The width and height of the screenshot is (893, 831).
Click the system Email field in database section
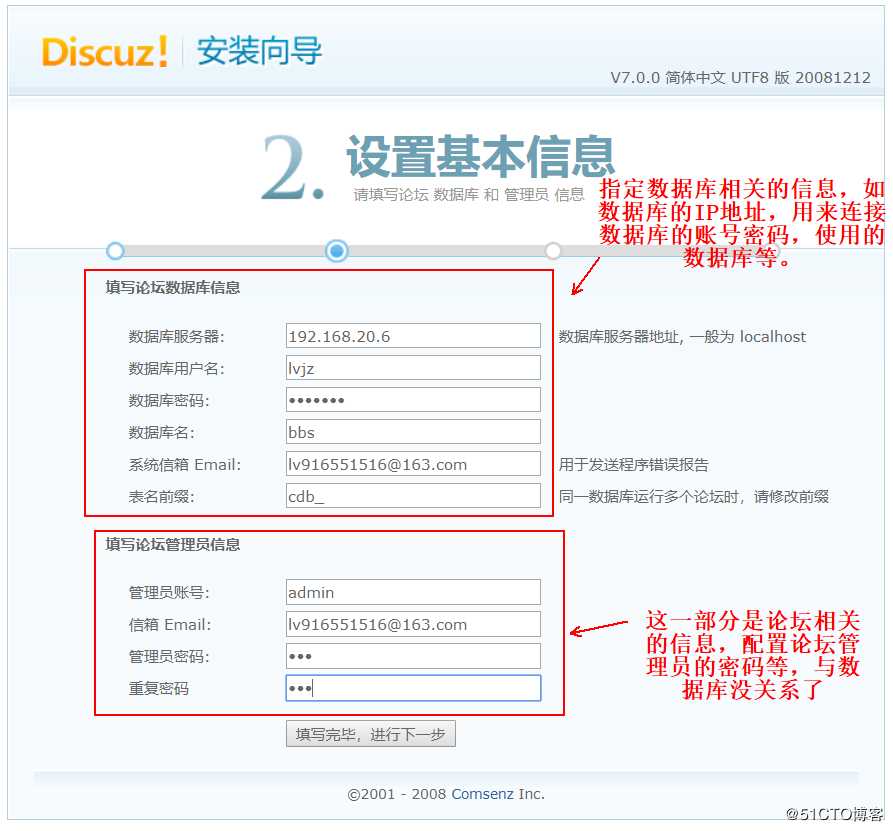413,464
